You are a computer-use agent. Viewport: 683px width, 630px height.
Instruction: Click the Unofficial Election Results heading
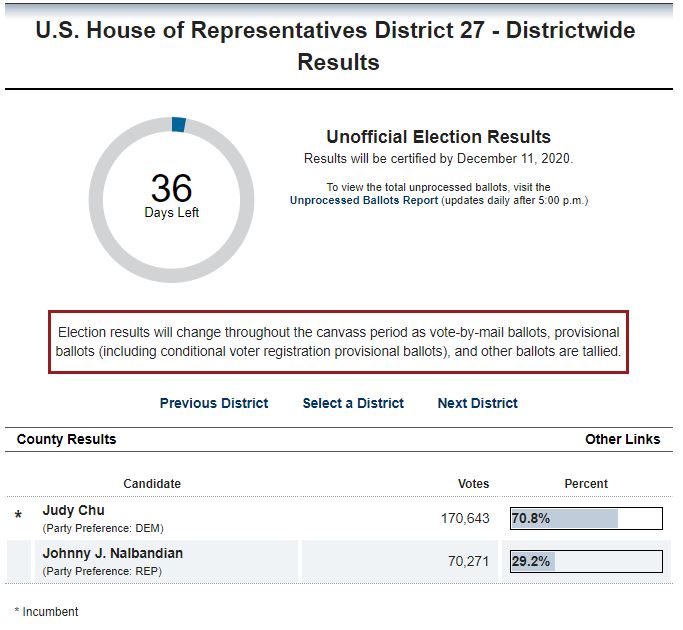[438, 137]
